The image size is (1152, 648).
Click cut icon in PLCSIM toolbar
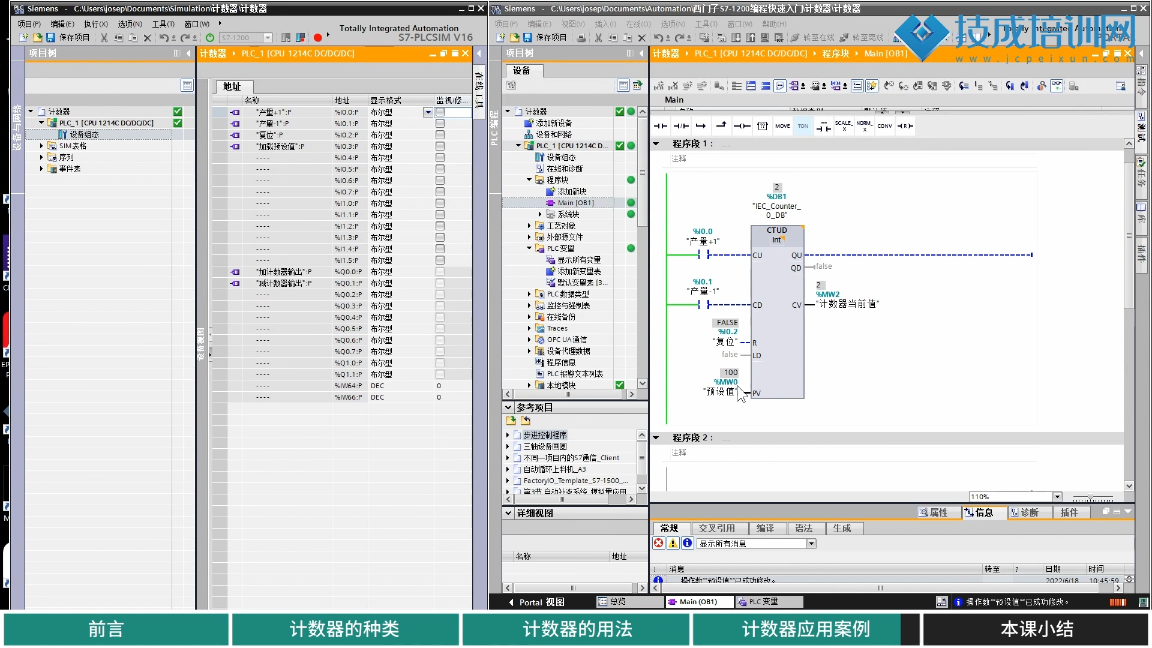tap(104, 37)
